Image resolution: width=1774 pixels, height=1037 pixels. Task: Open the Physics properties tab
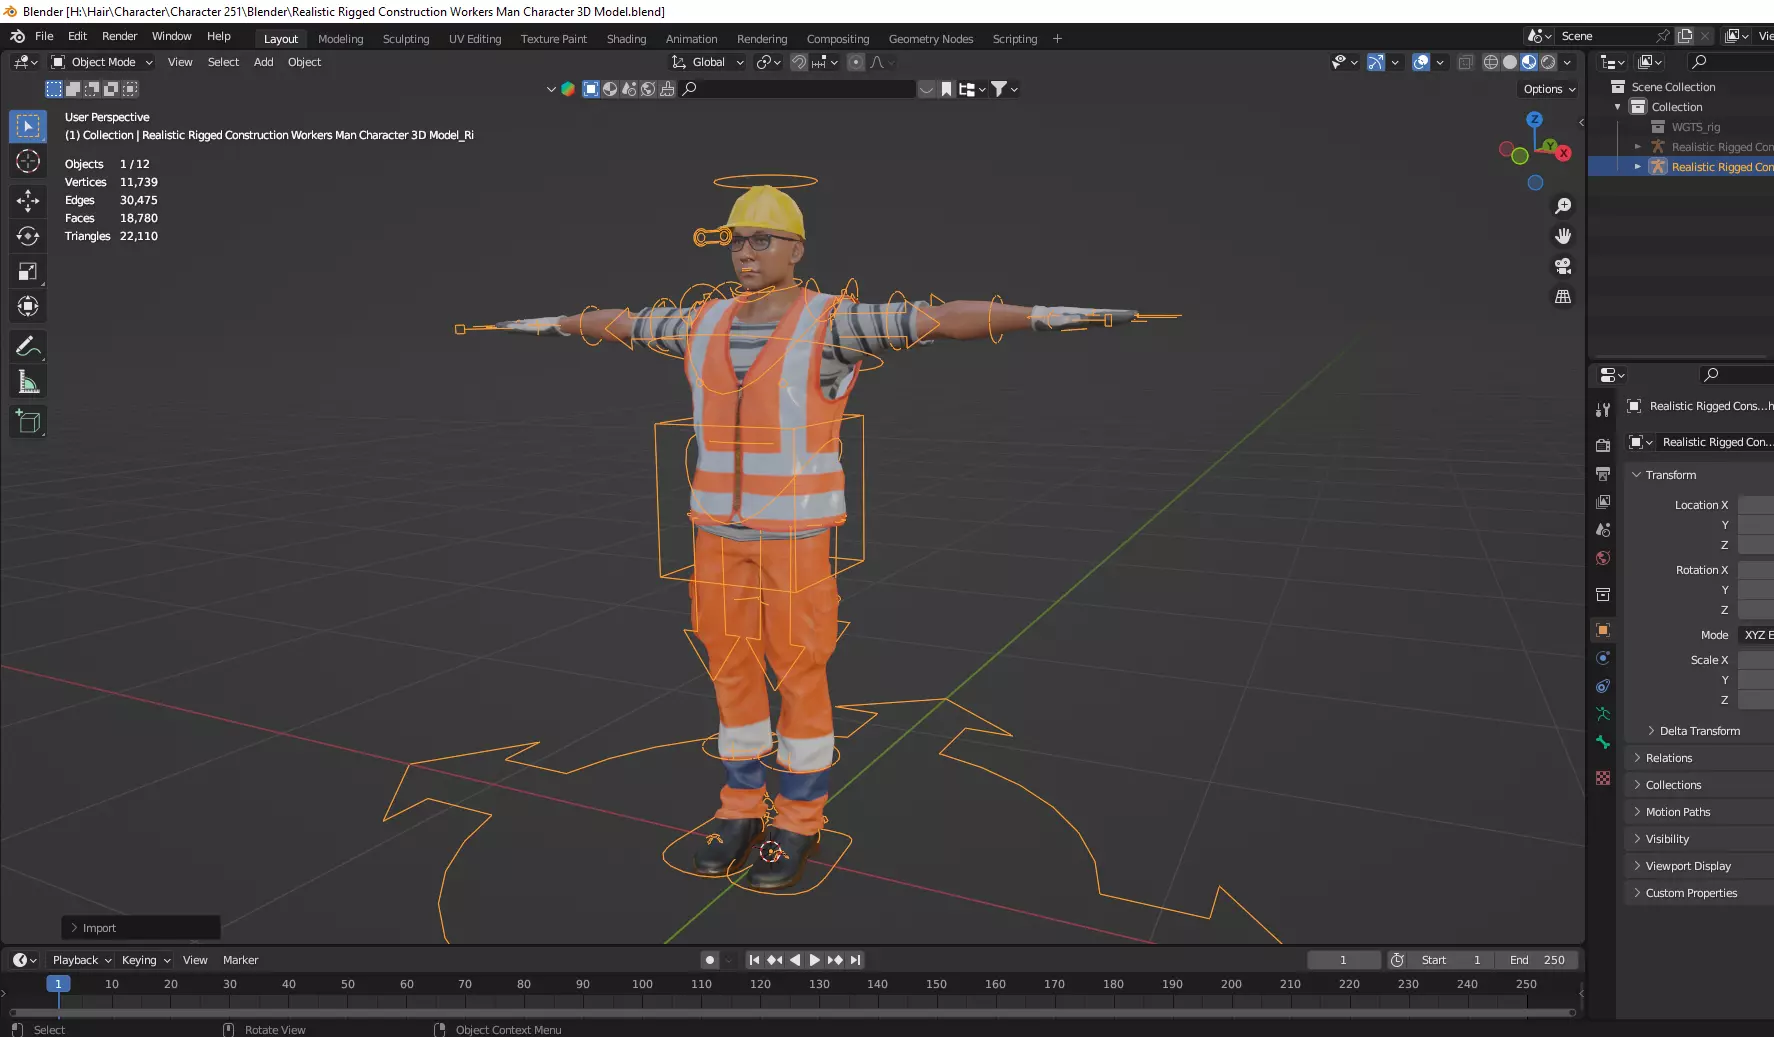click(x=1603, y=658)
